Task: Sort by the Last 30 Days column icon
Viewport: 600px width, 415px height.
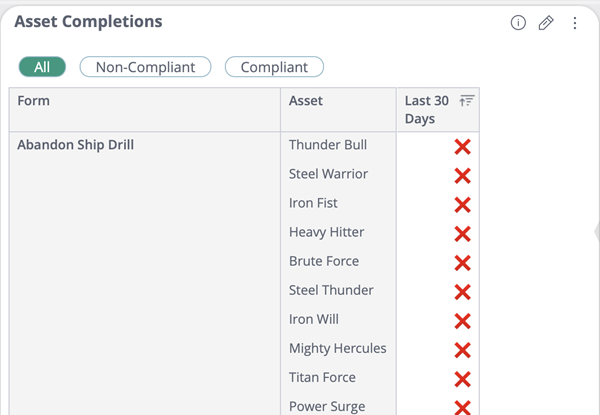Action: click(x=466, y=101)
